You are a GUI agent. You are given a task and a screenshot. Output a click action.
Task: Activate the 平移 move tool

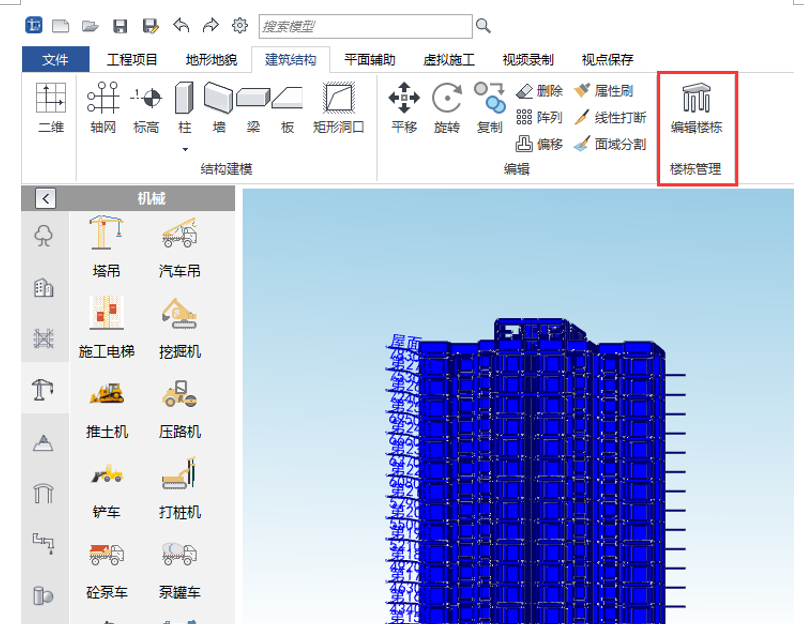point(404,108)
